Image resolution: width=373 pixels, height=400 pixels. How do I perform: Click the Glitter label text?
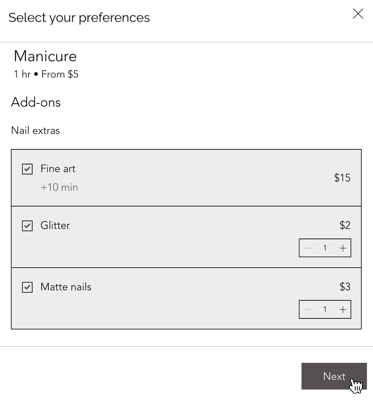(55, 225)
